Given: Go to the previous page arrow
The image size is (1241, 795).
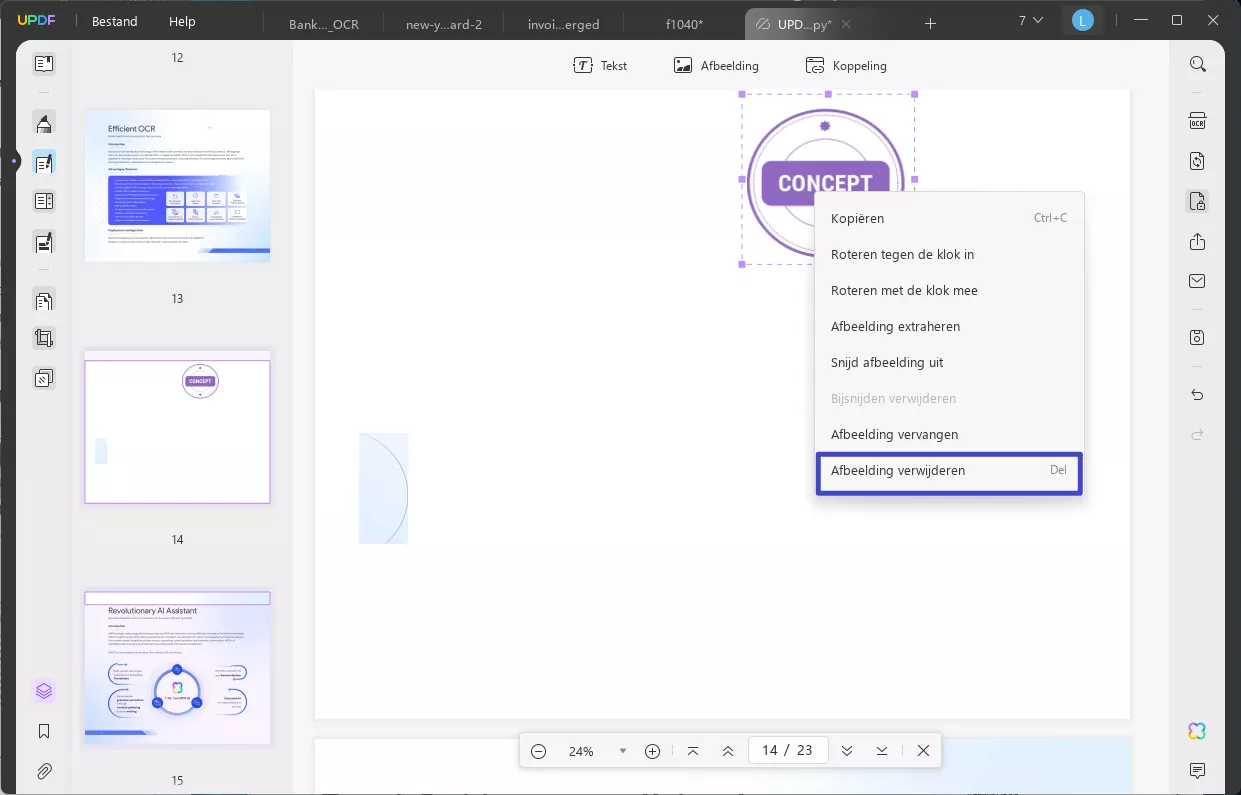Looking at the screenshot, I should point(728,751).
